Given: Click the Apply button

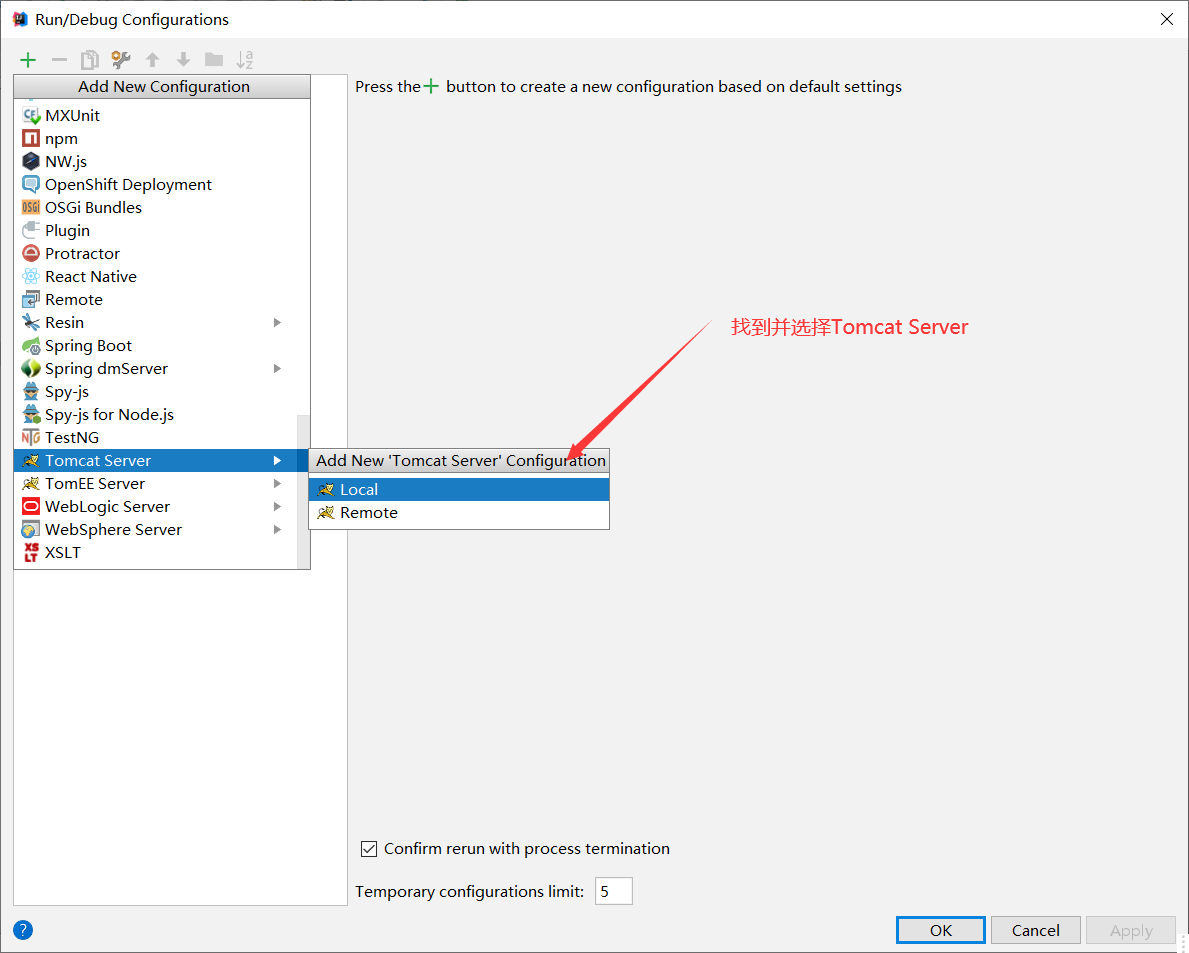Looking at the screenshot, I should coord(1131,930).
